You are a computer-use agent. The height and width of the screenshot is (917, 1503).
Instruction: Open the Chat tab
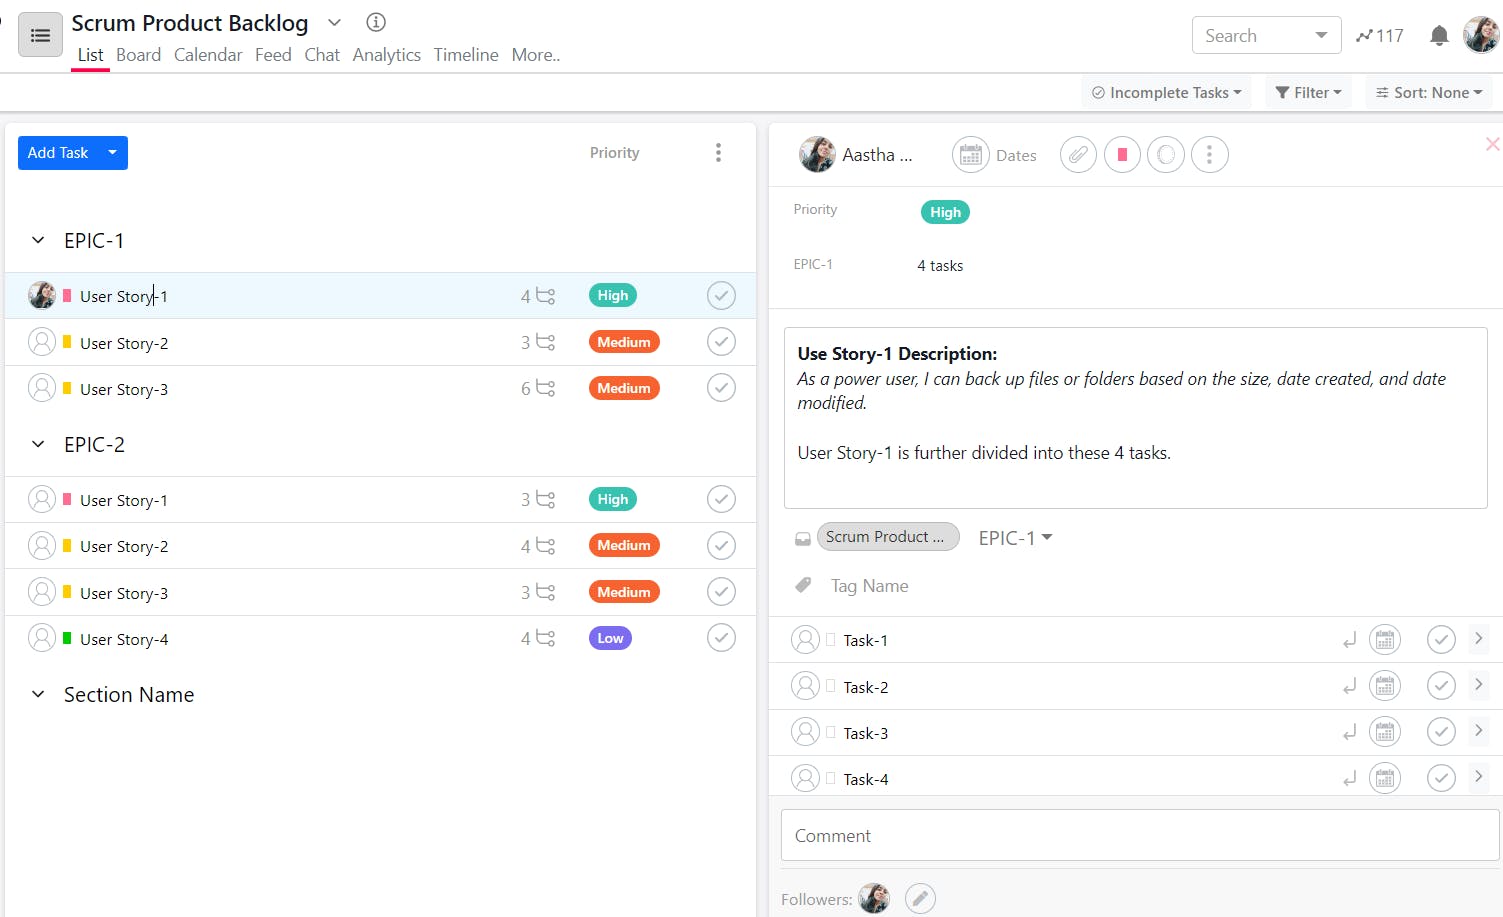pyautogui.click(x=322, y=55)
